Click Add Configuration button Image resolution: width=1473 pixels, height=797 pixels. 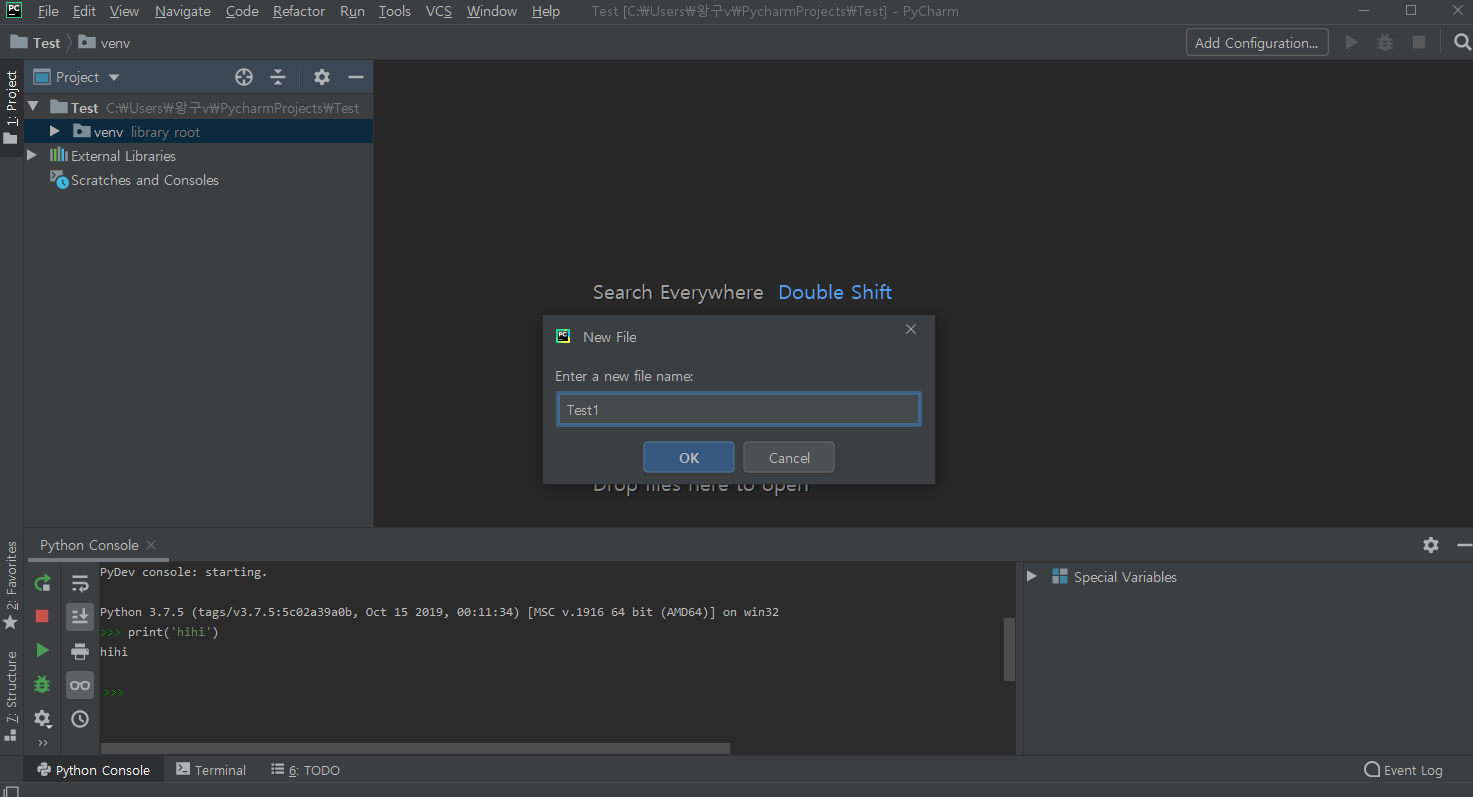pyautogui.click(x=1257, y=42)
